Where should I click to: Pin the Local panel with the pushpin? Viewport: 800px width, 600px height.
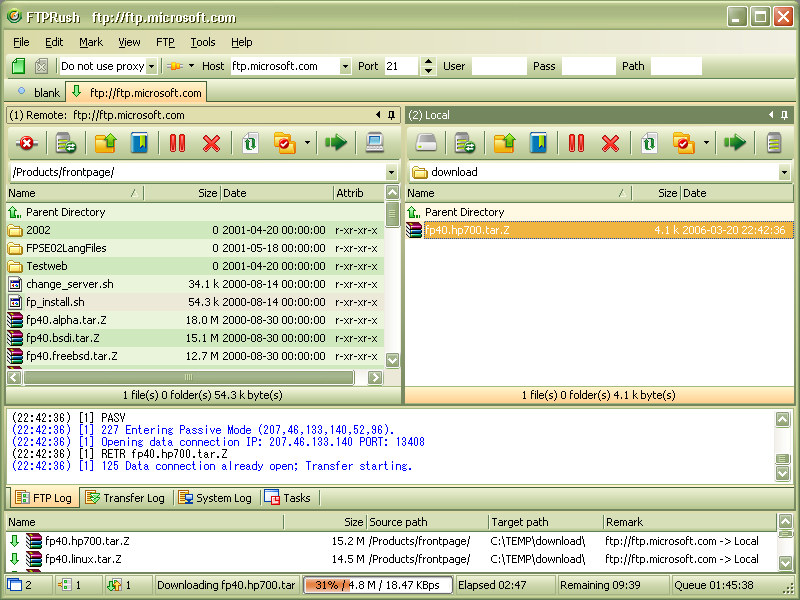(784, 115)
